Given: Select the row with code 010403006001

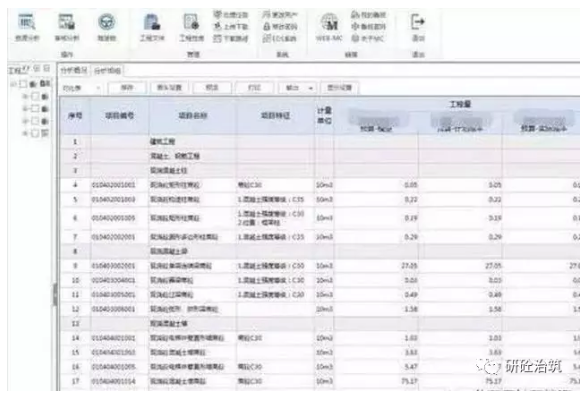Looking at the screenshot, I should point(320,309).
